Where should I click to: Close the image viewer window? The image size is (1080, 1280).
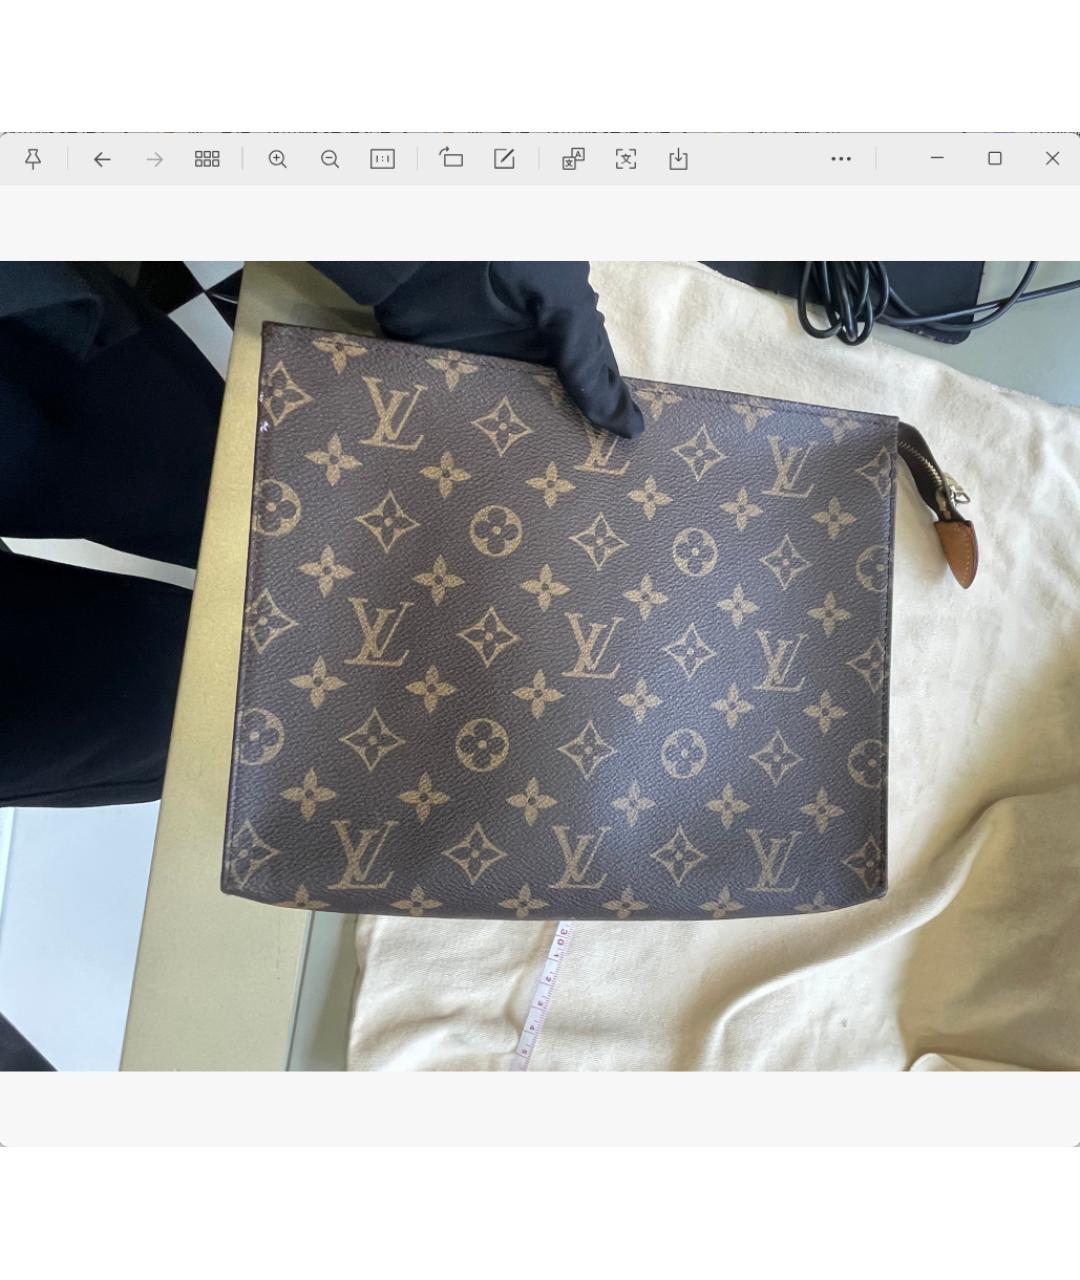pos(1052,158)
